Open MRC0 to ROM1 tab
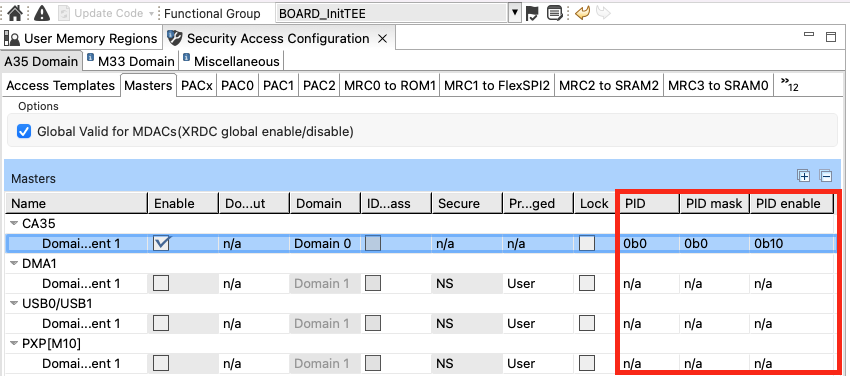This screenshot has width=850, height=376. pos(390,85)
